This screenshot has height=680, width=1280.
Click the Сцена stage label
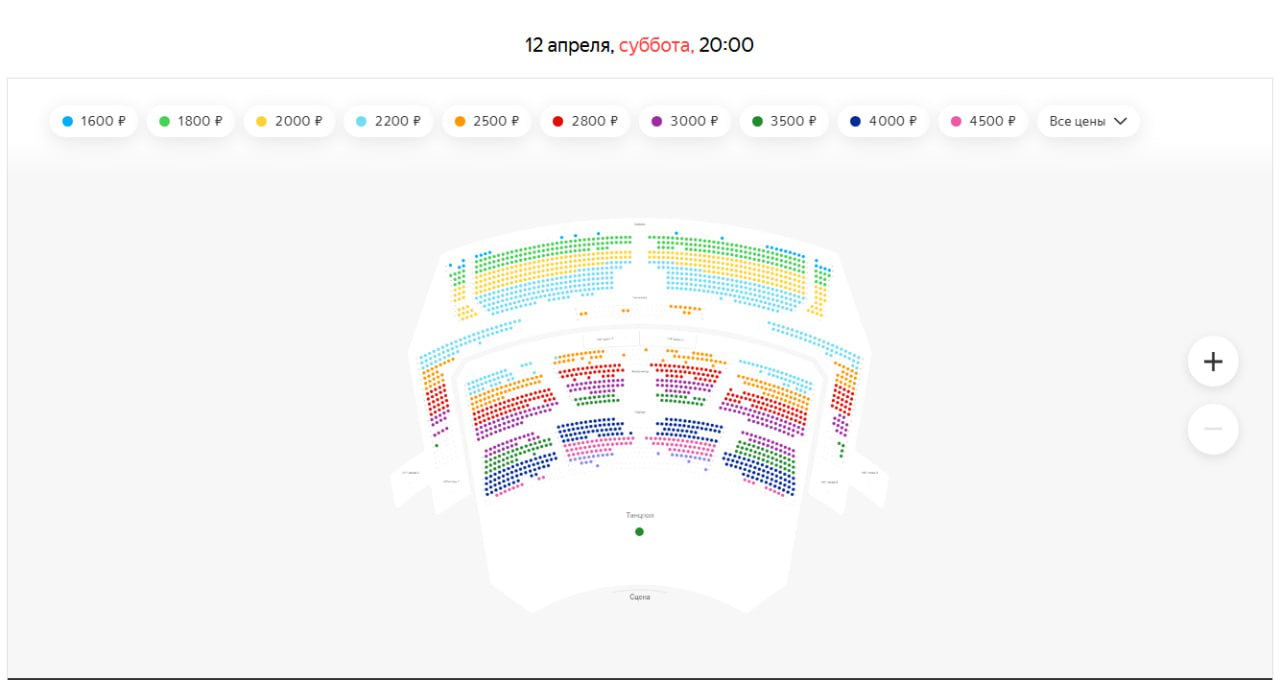[639, 597]
